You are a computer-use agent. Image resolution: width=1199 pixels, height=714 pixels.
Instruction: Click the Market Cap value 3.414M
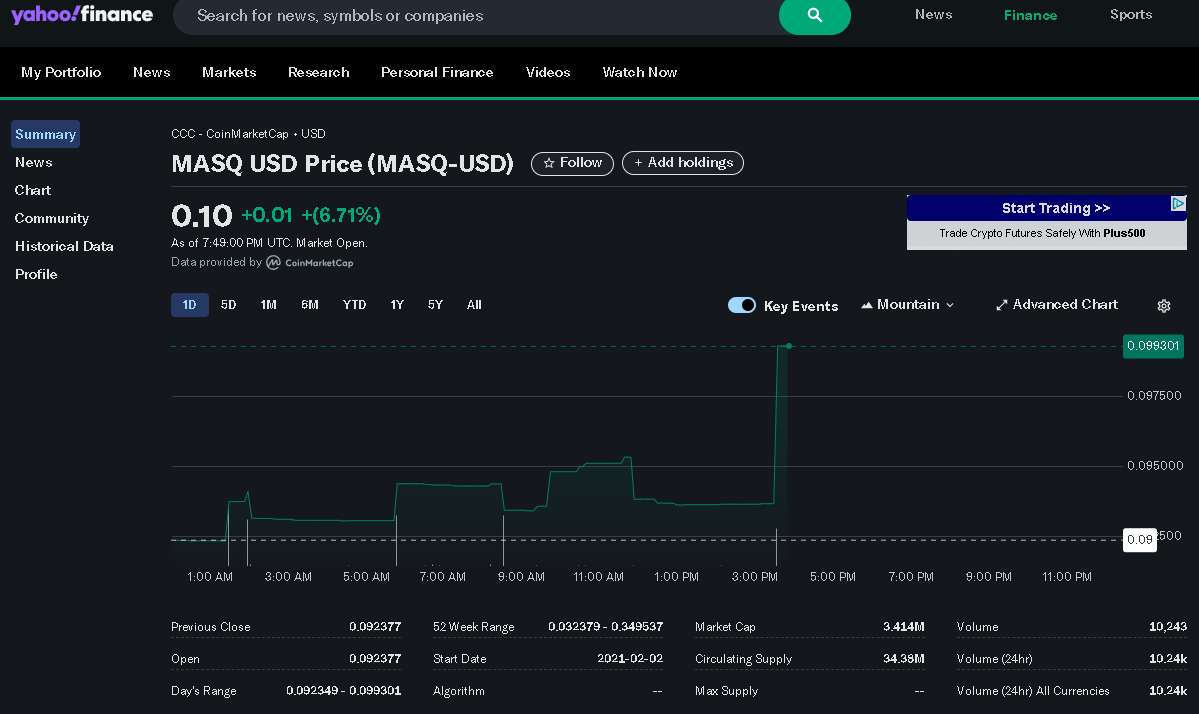(903, 627)
